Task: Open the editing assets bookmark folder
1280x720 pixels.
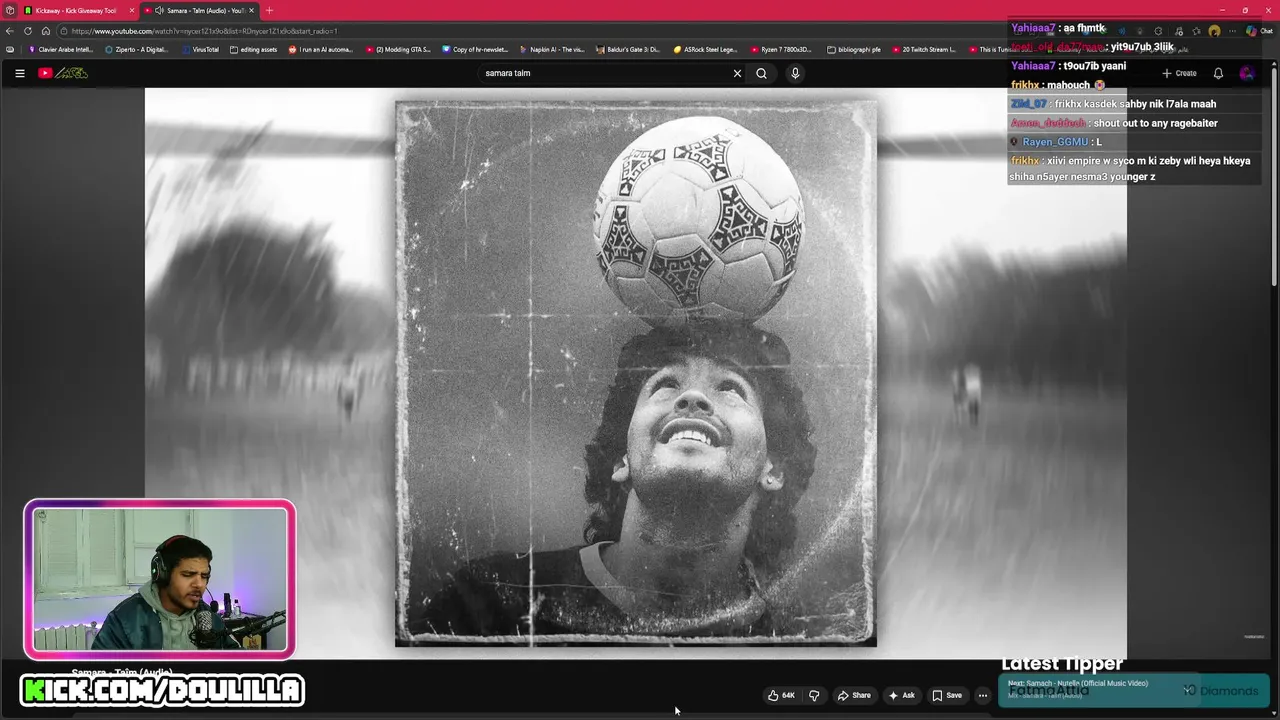Action: click(253, 49)
